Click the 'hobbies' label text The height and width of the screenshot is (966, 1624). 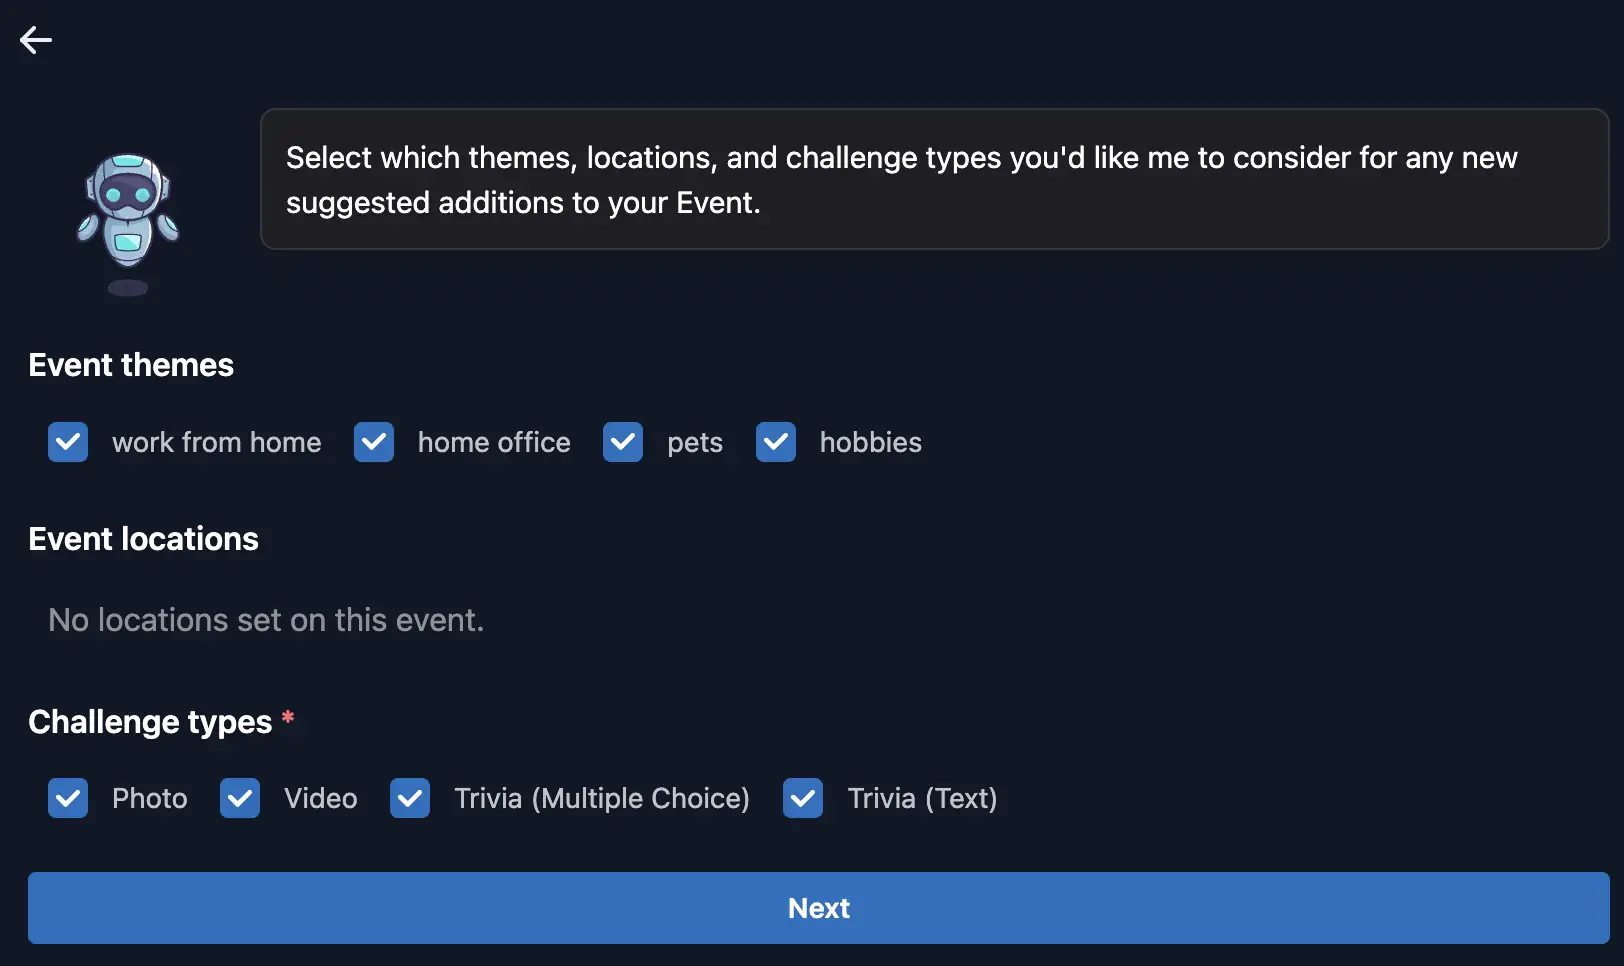(869, 442)
